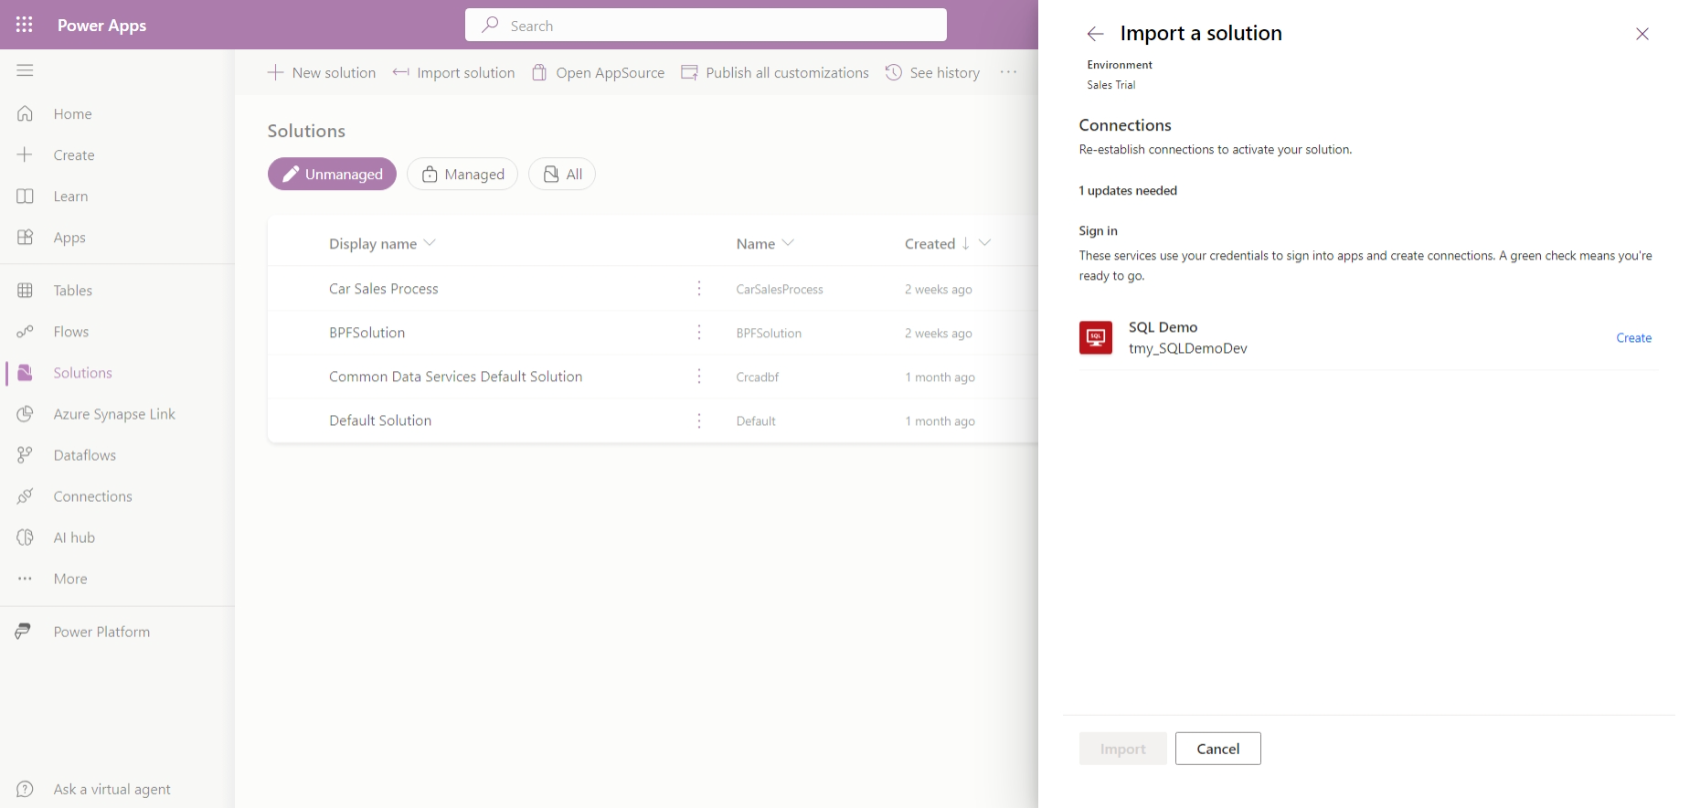
Task: Click the See history clock icon
Action: pos(893,72)
